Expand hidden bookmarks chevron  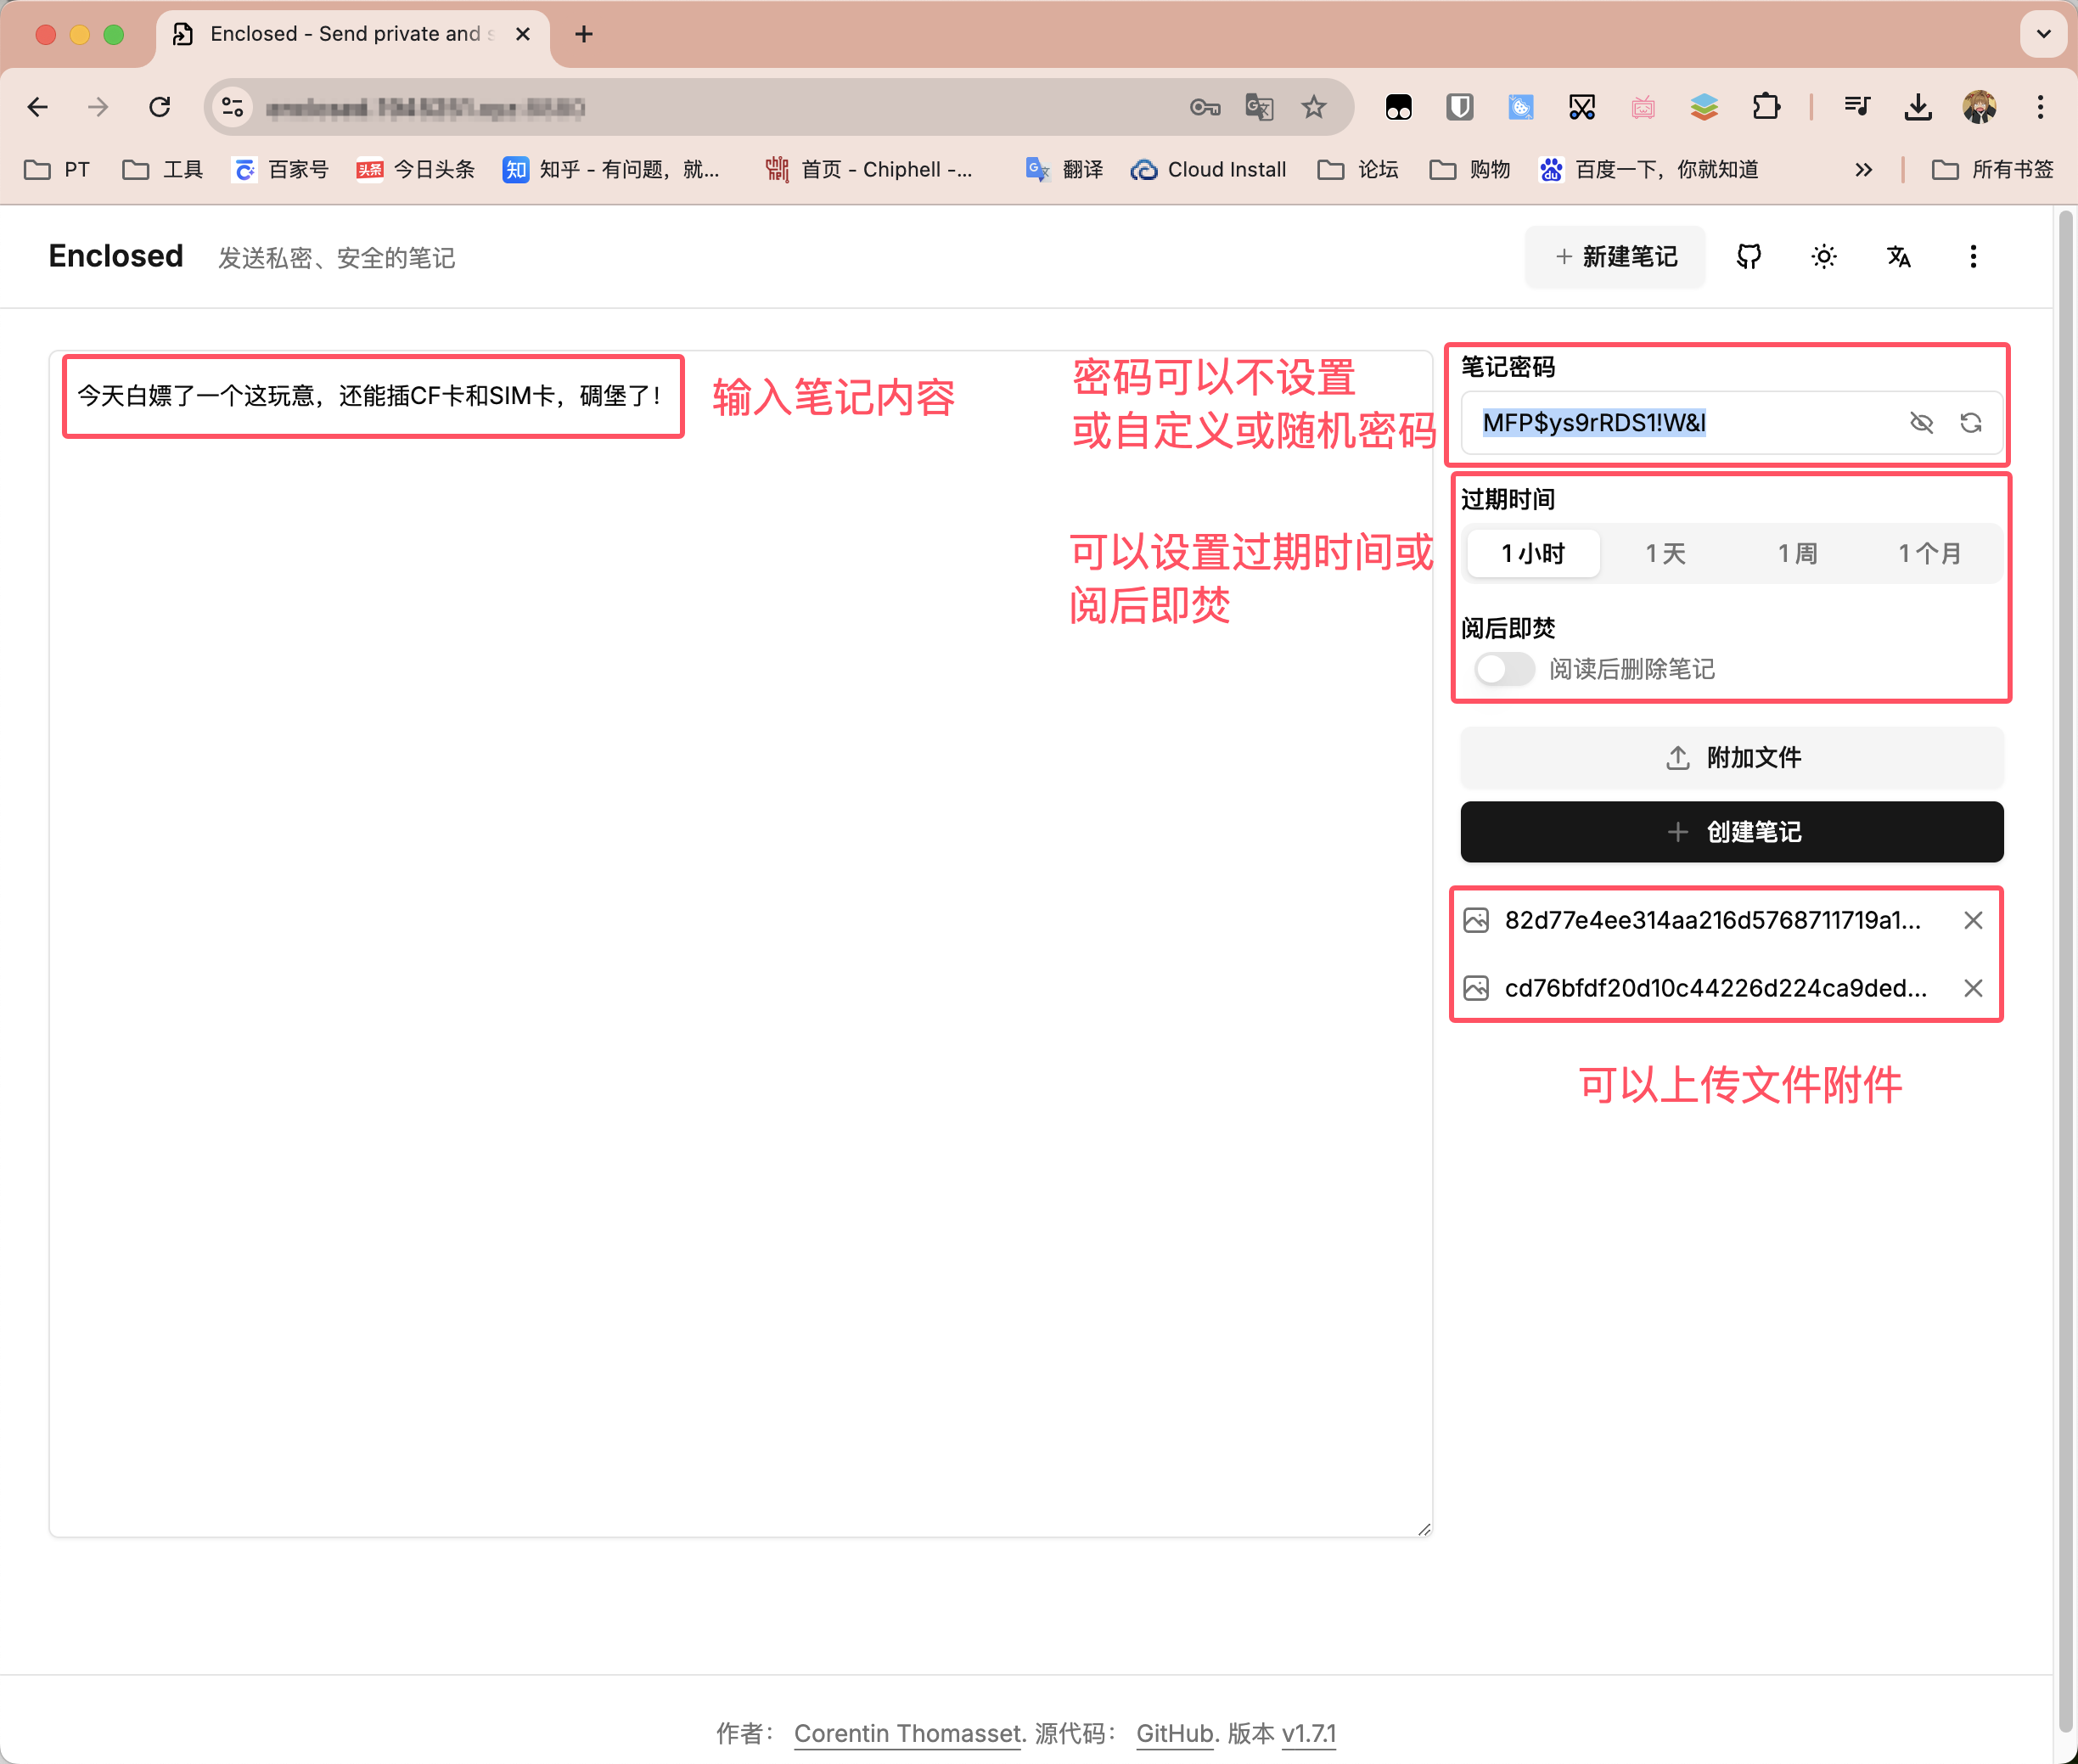click(1863, 170)
